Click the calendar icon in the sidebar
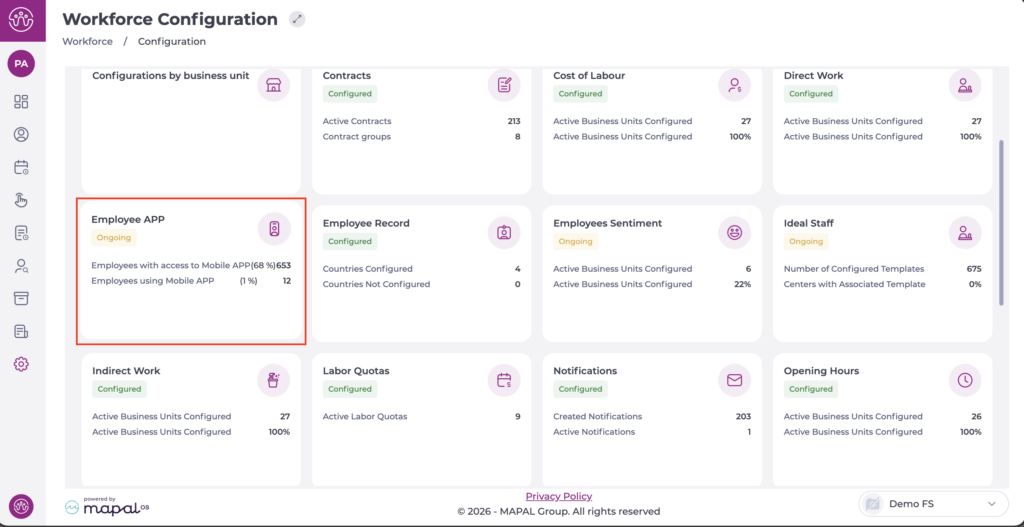1024x527 pixels. point(21,167)
